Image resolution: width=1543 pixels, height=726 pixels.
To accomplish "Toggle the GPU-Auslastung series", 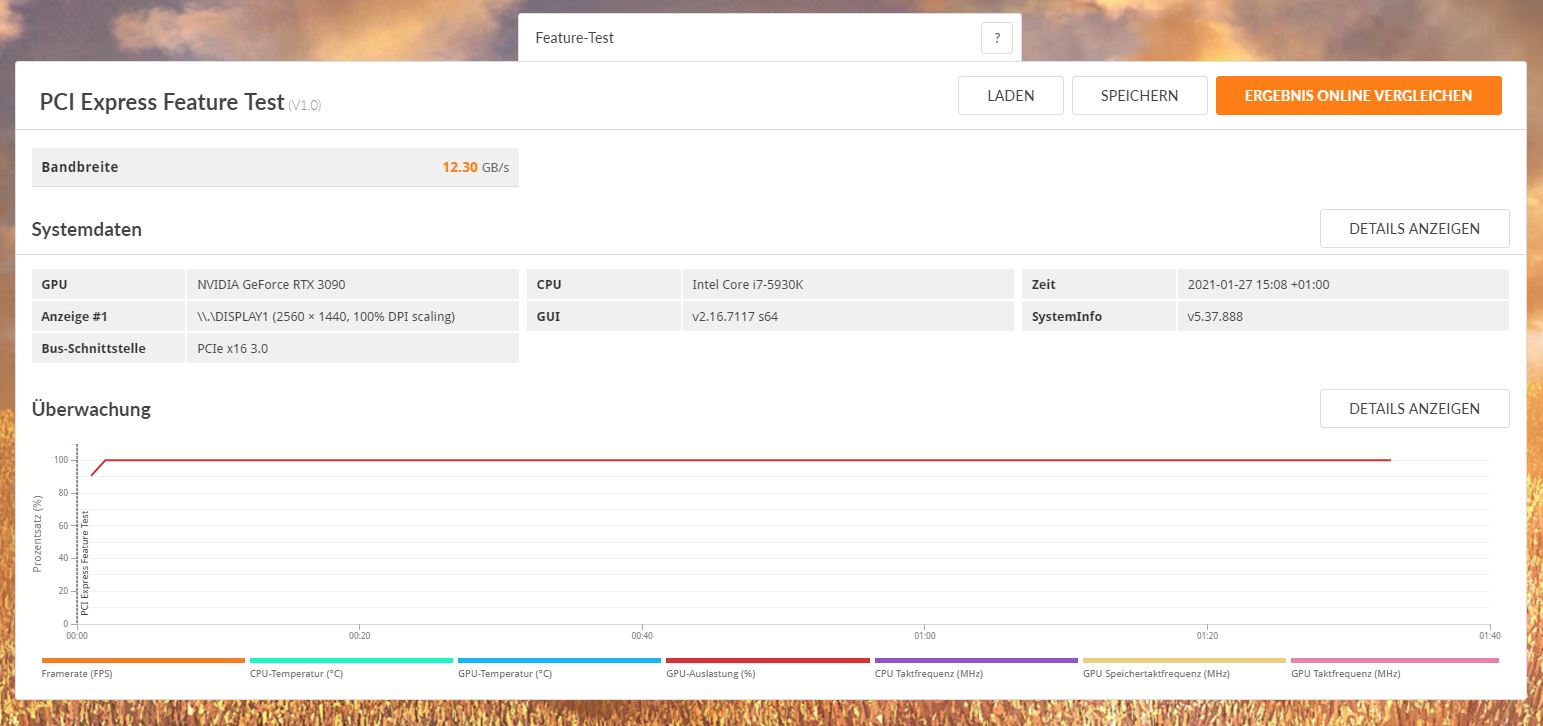I will 711,673.
